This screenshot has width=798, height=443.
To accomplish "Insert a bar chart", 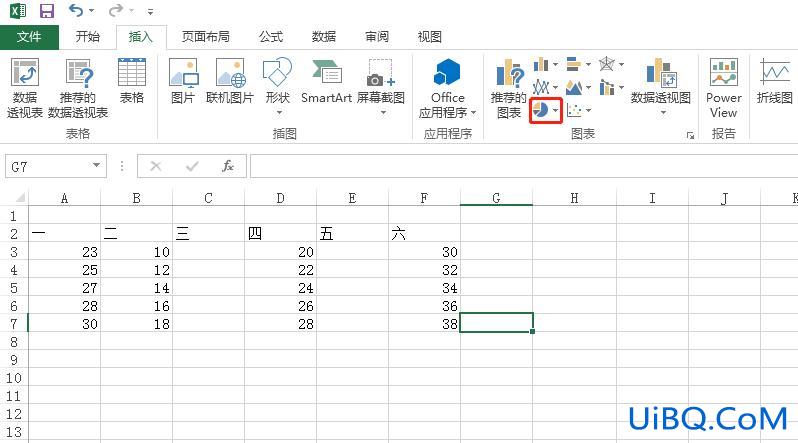I will 574,64.
